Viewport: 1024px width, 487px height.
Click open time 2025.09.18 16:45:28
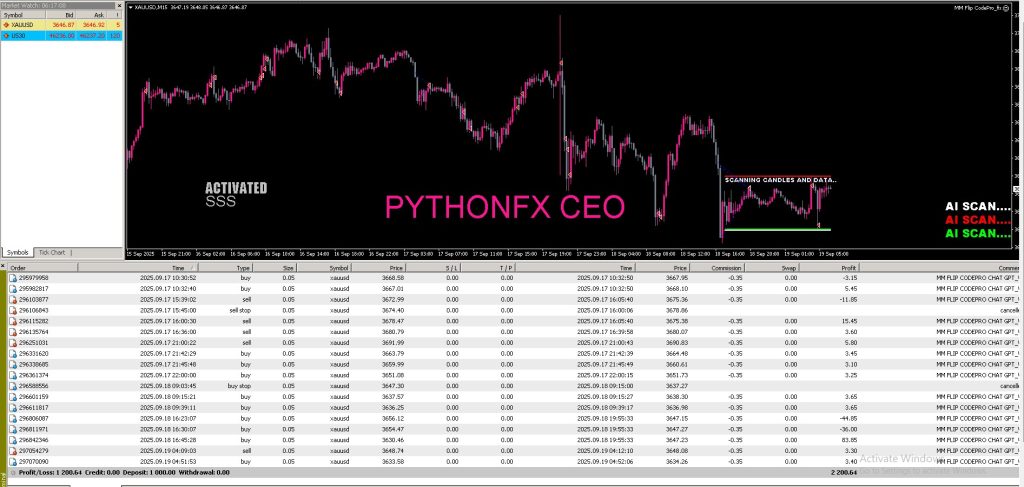point(168,439)
